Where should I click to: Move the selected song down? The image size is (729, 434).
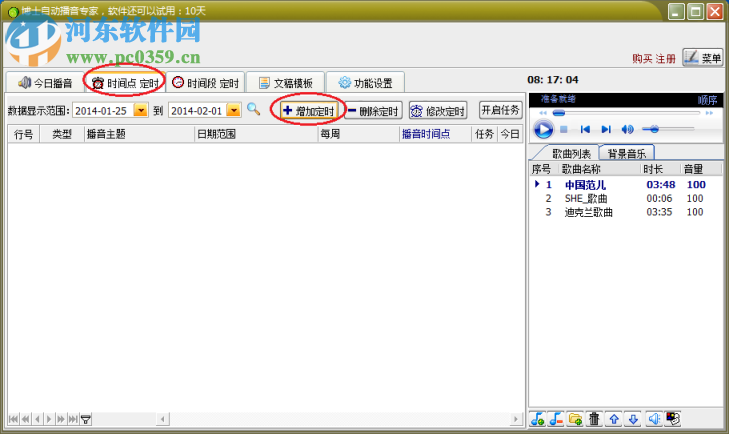[x=633, y=419]
